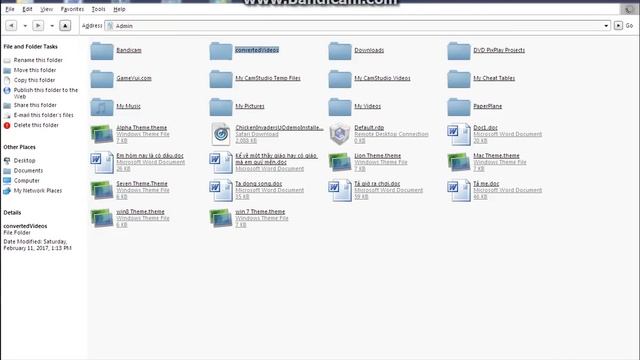Click Delete this folder task
640x360 pixels.
36,125
